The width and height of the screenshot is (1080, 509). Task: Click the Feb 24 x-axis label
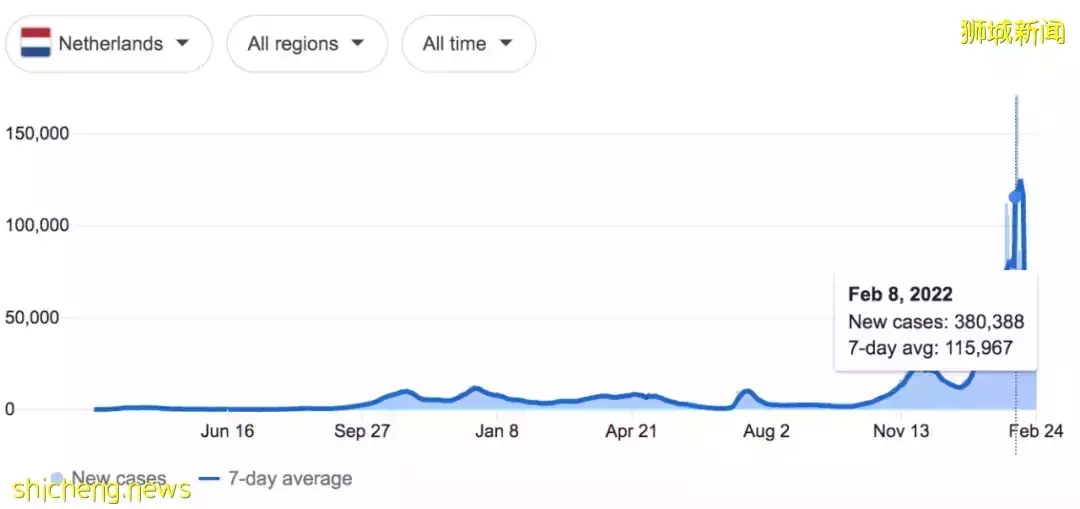tap(1035, 431)
